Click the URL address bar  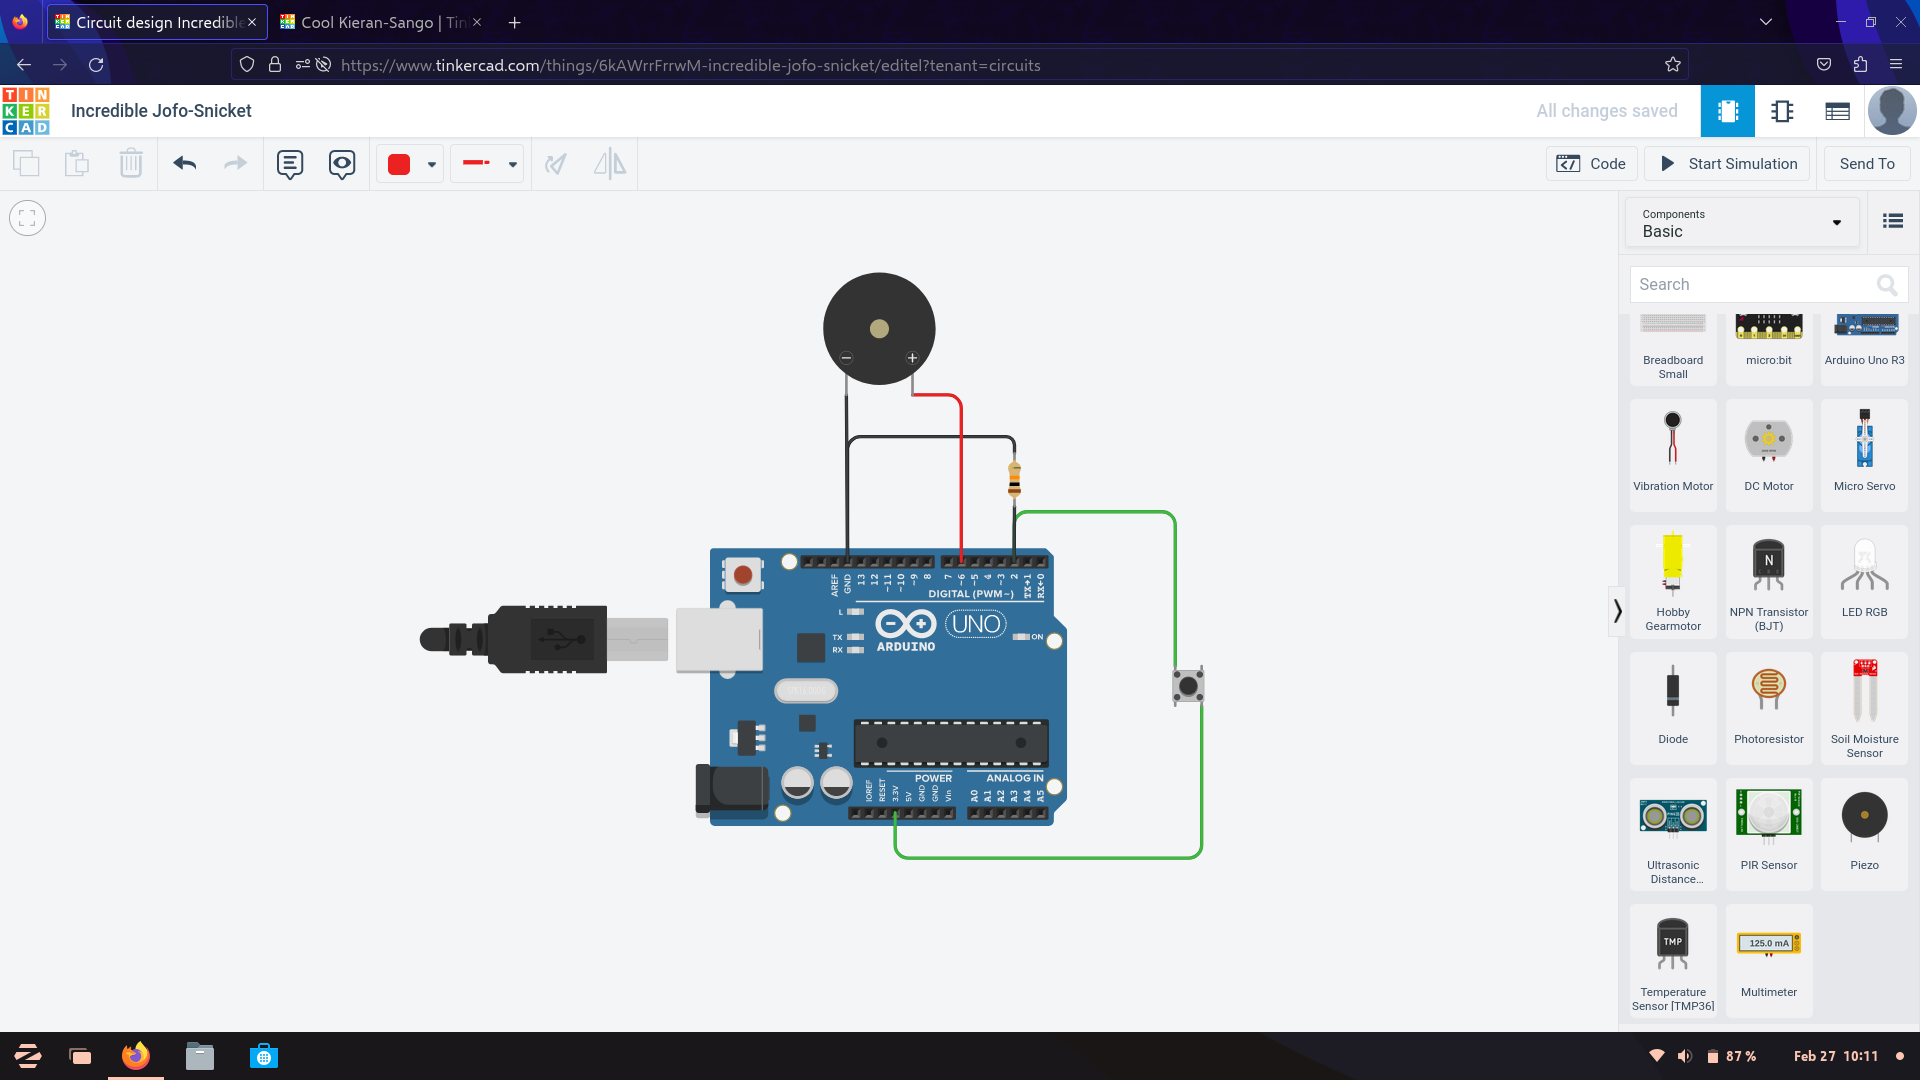tap(960, 65)
